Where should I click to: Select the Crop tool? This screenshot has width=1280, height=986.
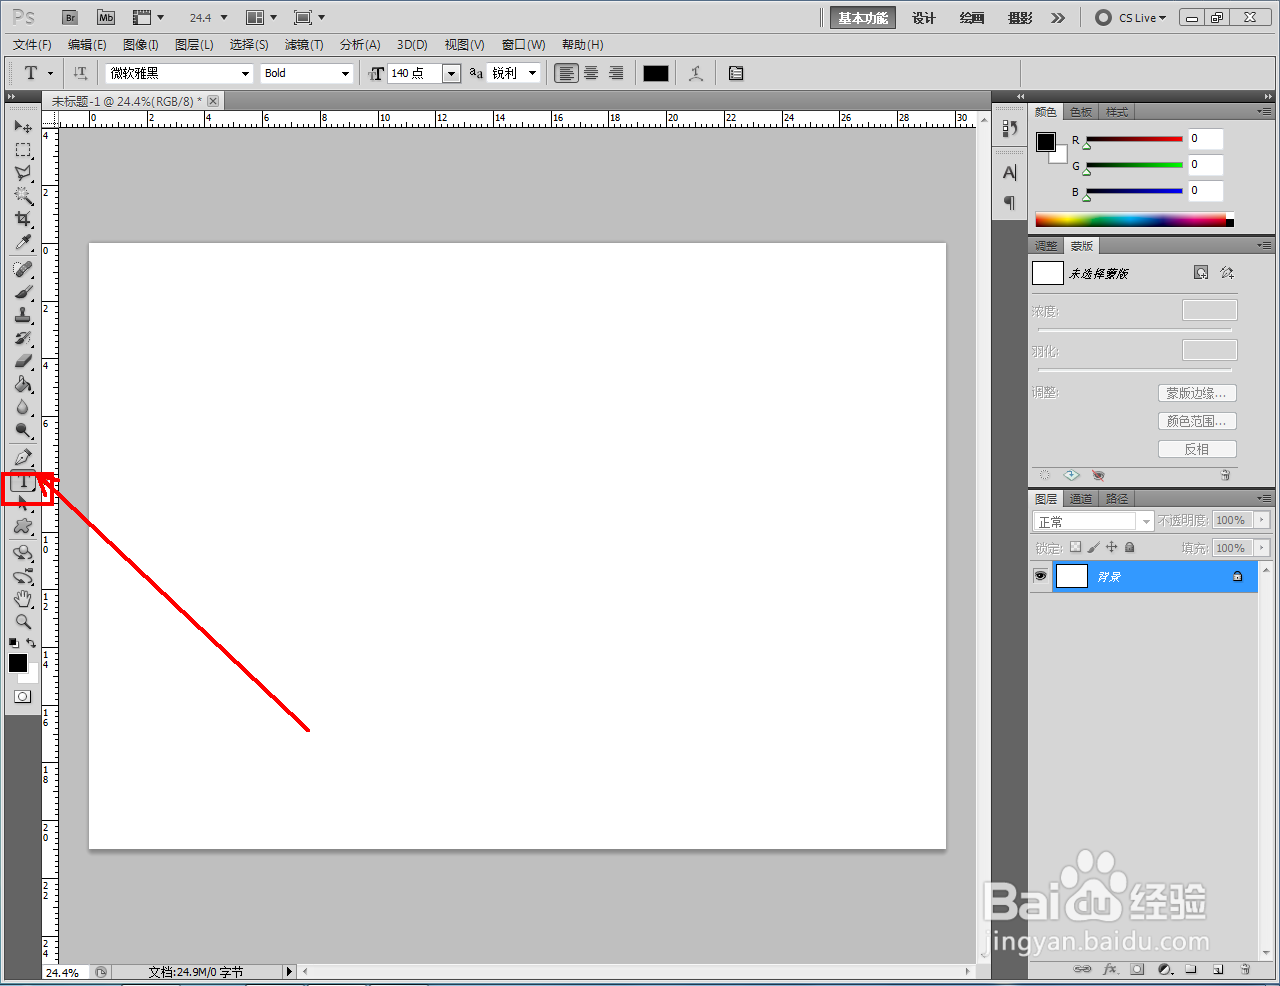click(23, 219)
